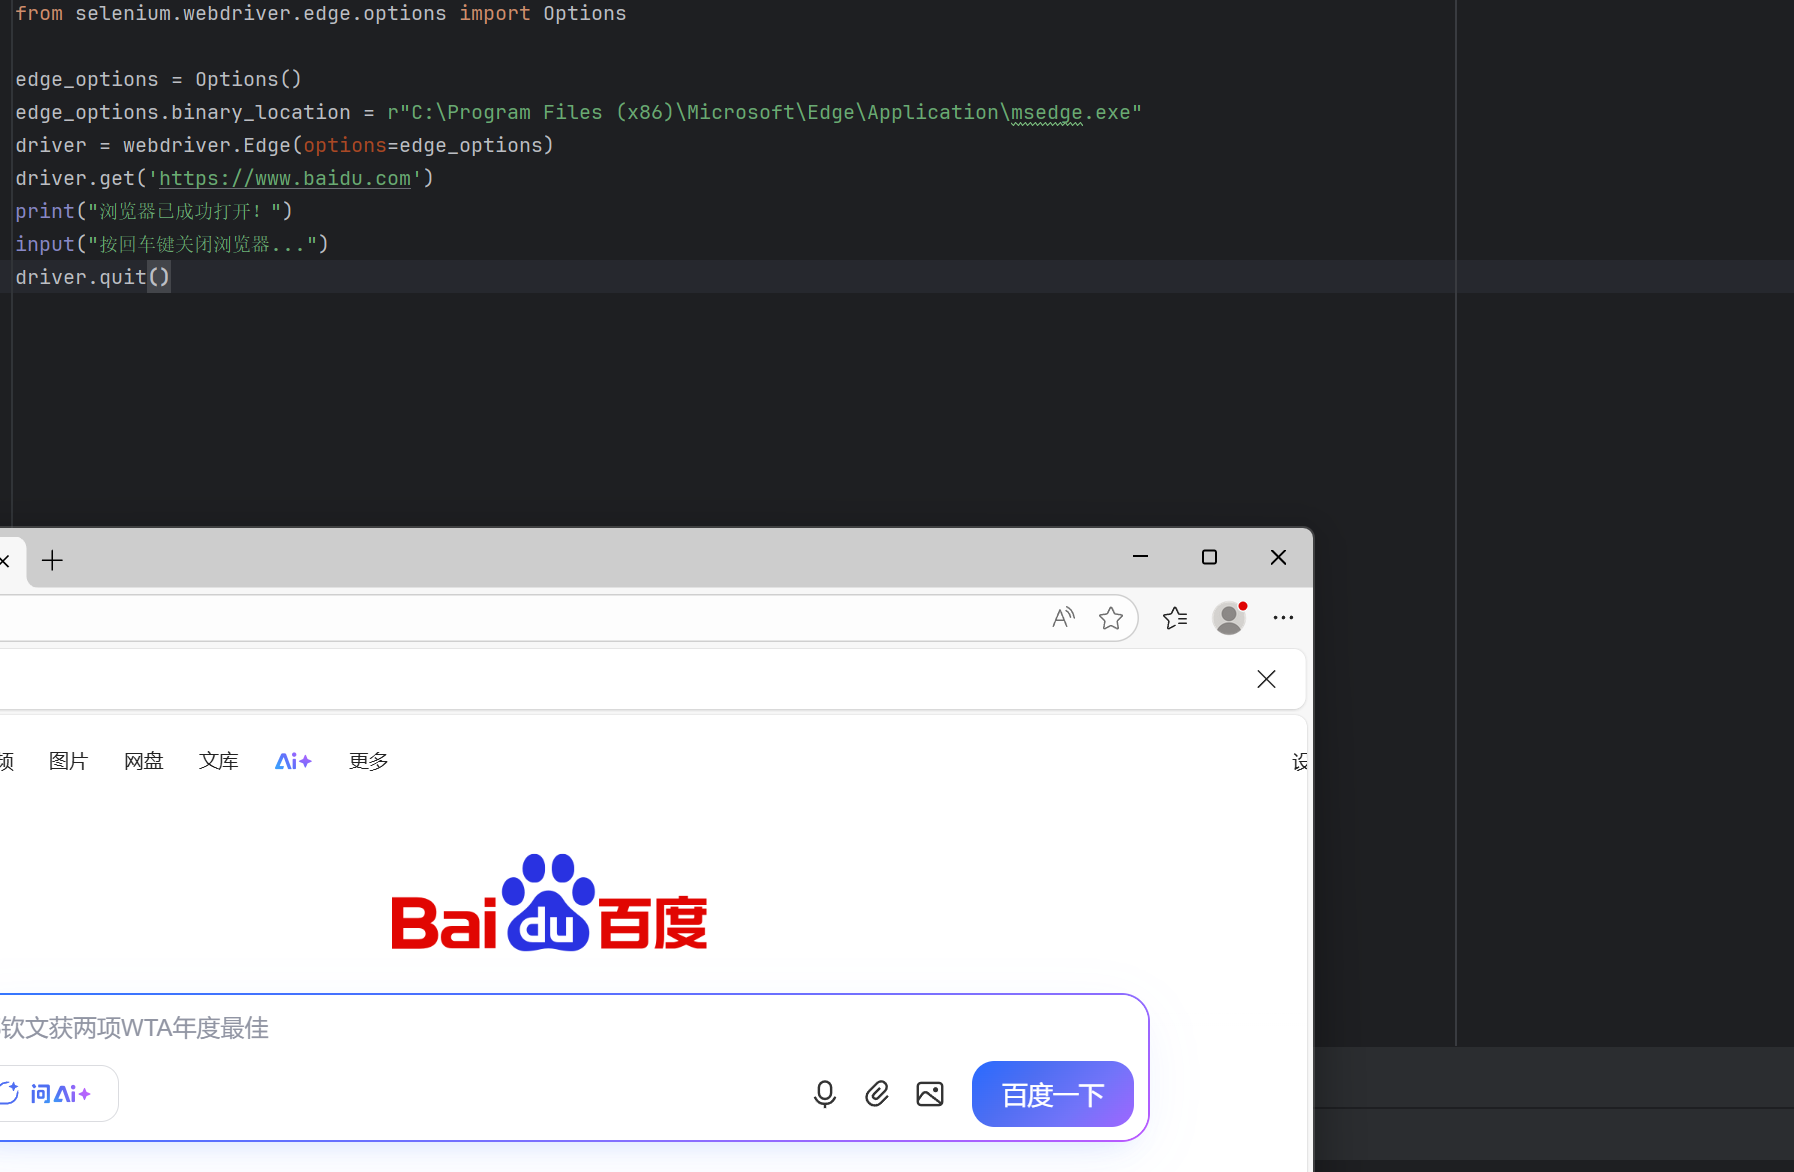Viewport: 1794px width, 1172px height.
Task: Click the Read aloud icon in address bar
Action: [1064, 618]
